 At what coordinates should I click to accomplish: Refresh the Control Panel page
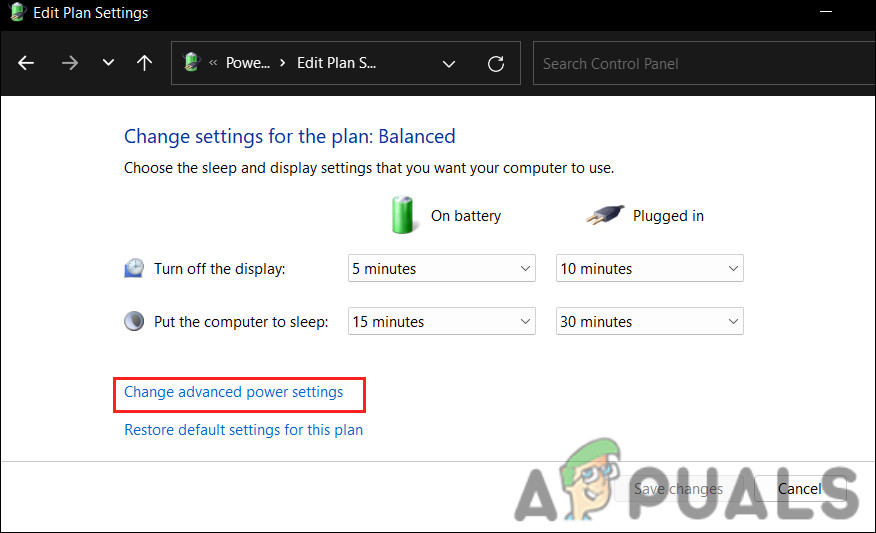pyautogui.click(x=496, y=64)
